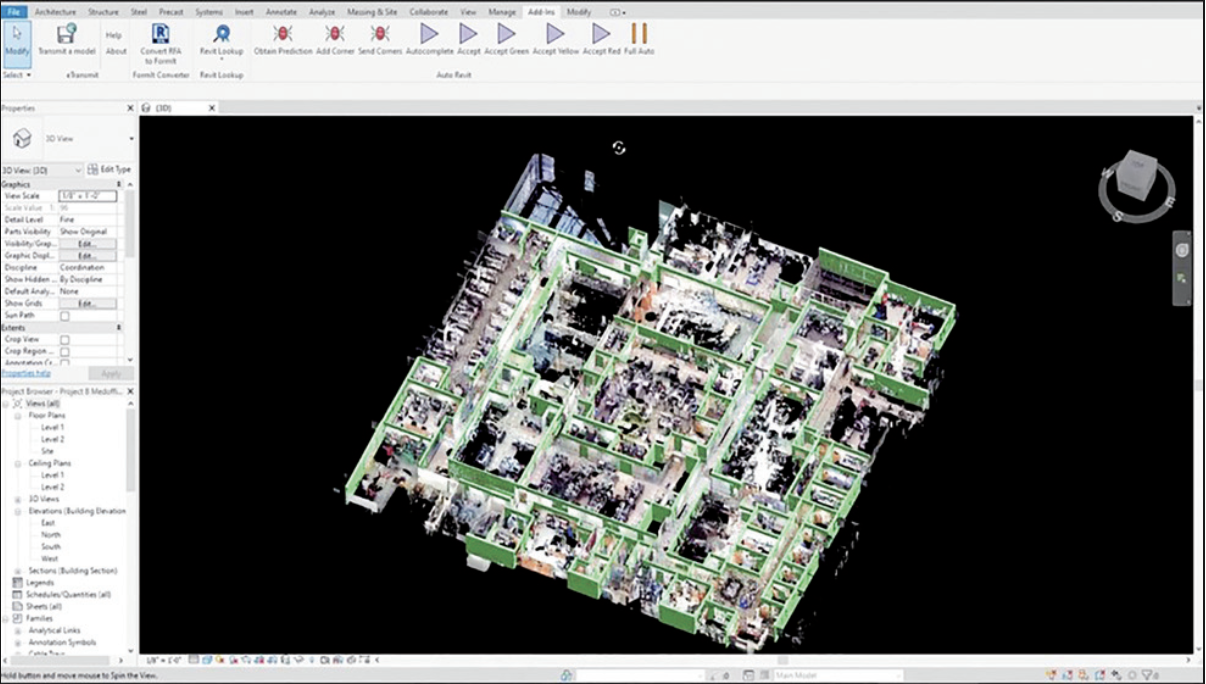The height and width of the screenshot is (684, 1206).
Task: Tick the Crop View checkbox
Action: tap(65, 340)
